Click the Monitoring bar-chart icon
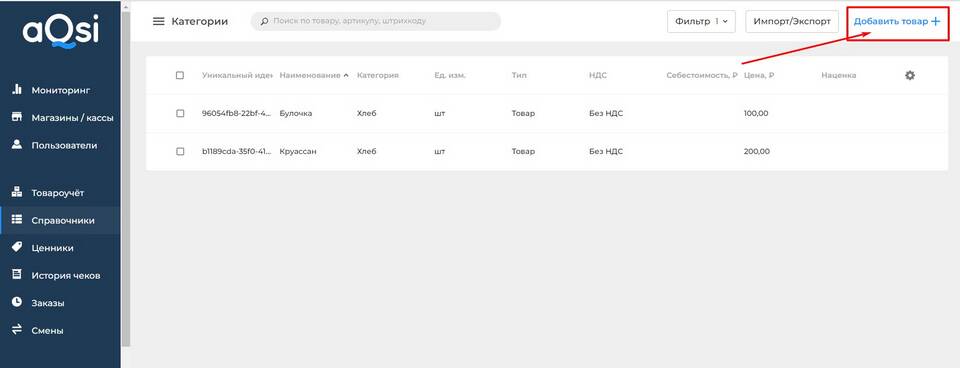This screenshot has width=960, height=368. click(17, 90)
